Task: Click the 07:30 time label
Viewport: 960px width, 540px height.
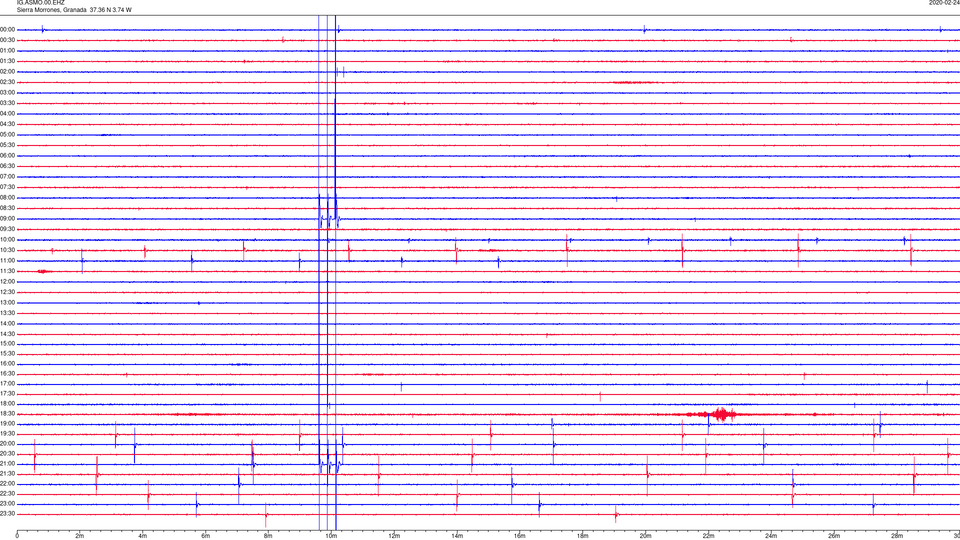Action: click(x=8, y=187)
